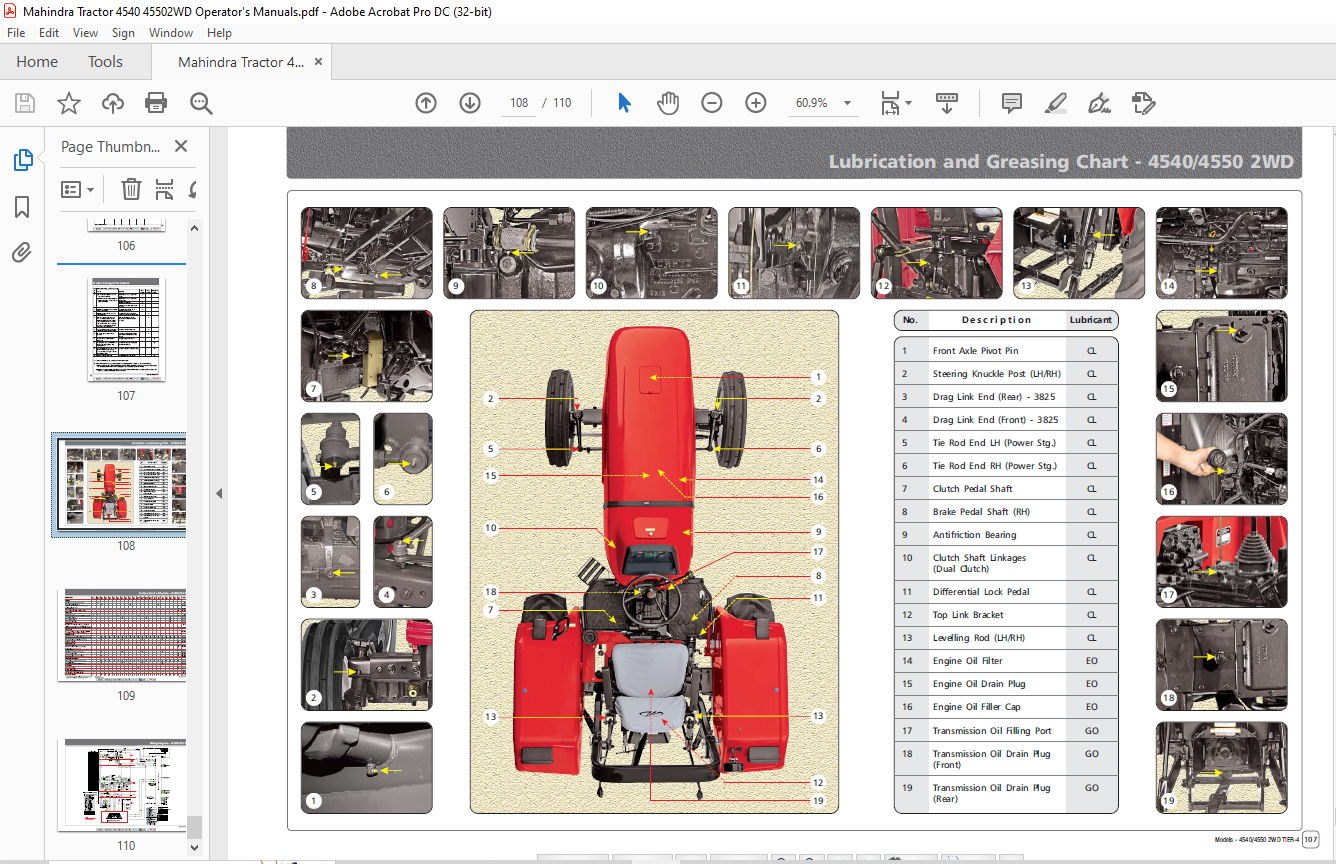Go to previous page arrow
Image resolution: width=1336 pixels, height=864 pixels.
click(x=426, y=103)
